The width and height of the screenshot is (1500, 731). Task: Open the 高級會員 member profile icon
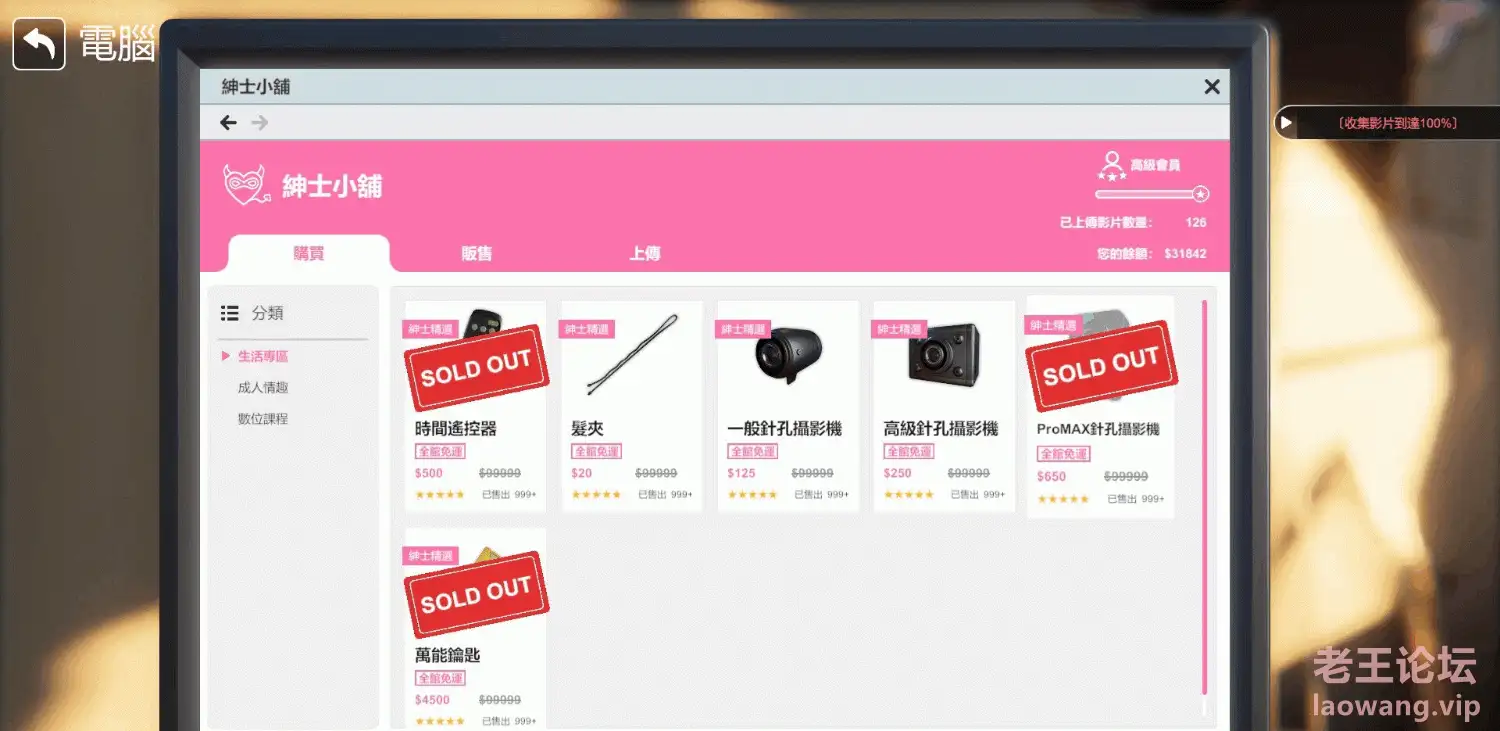pyautogui.click(x=1112, y=165)
